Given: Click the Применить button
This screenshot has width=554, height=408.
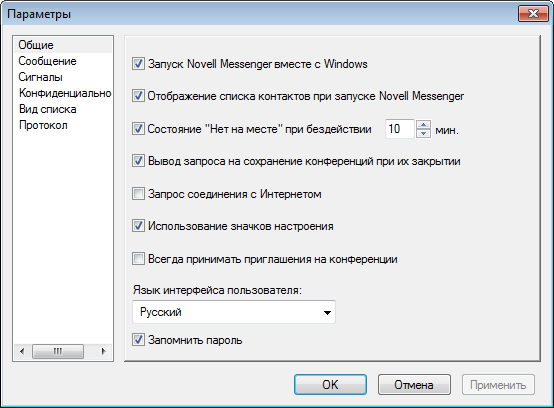Looking at the screenshot, I should point(498,385).
